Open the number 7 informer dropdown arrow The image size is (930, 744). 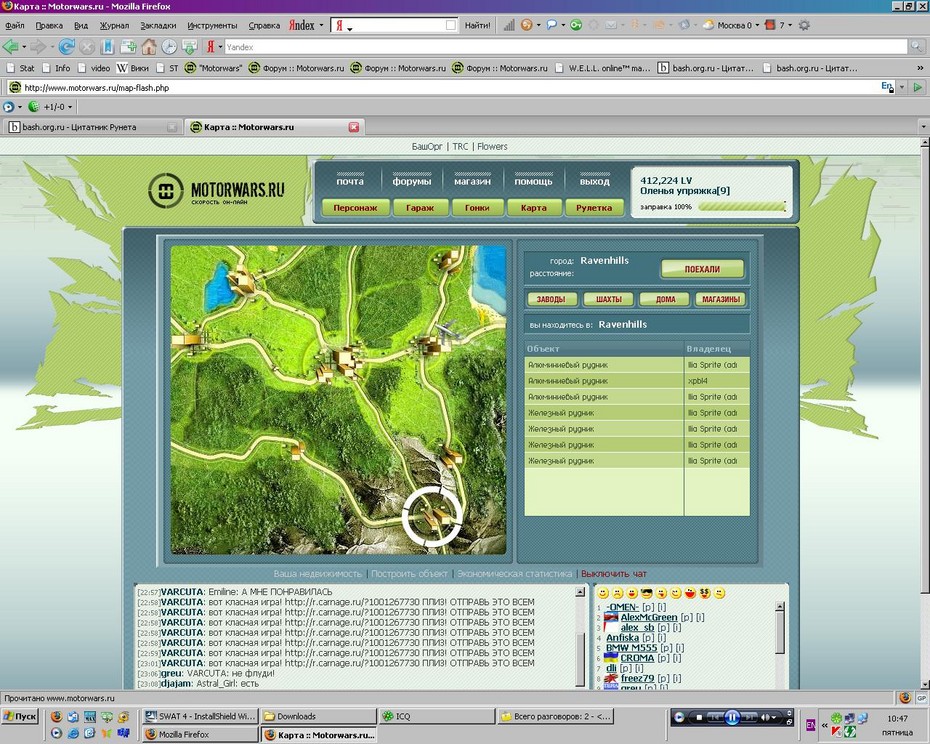[x=790, y=25]
